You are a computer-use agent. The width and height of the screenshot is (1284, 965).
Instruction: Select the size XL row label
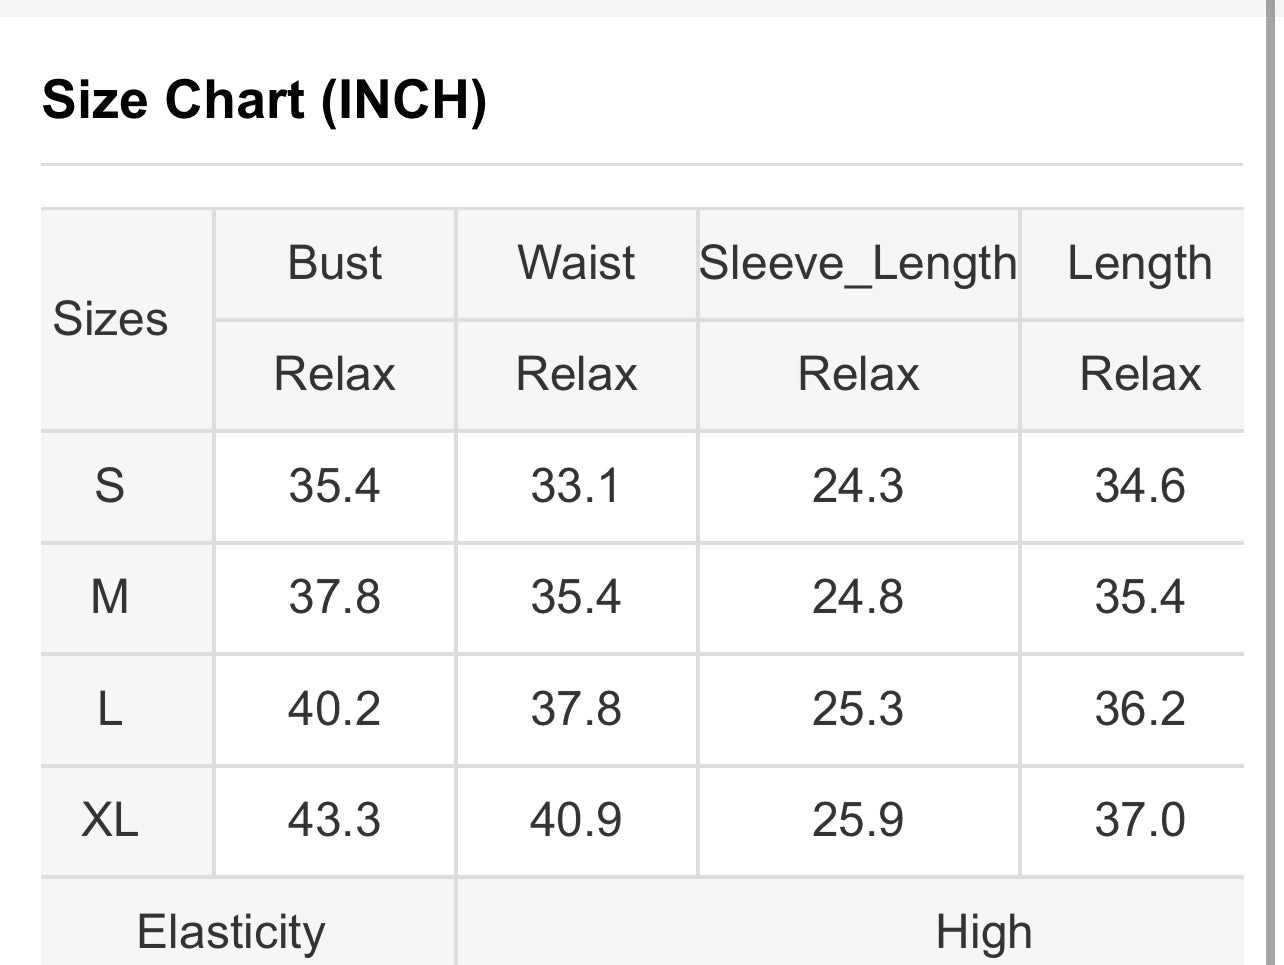coord(110,821)
